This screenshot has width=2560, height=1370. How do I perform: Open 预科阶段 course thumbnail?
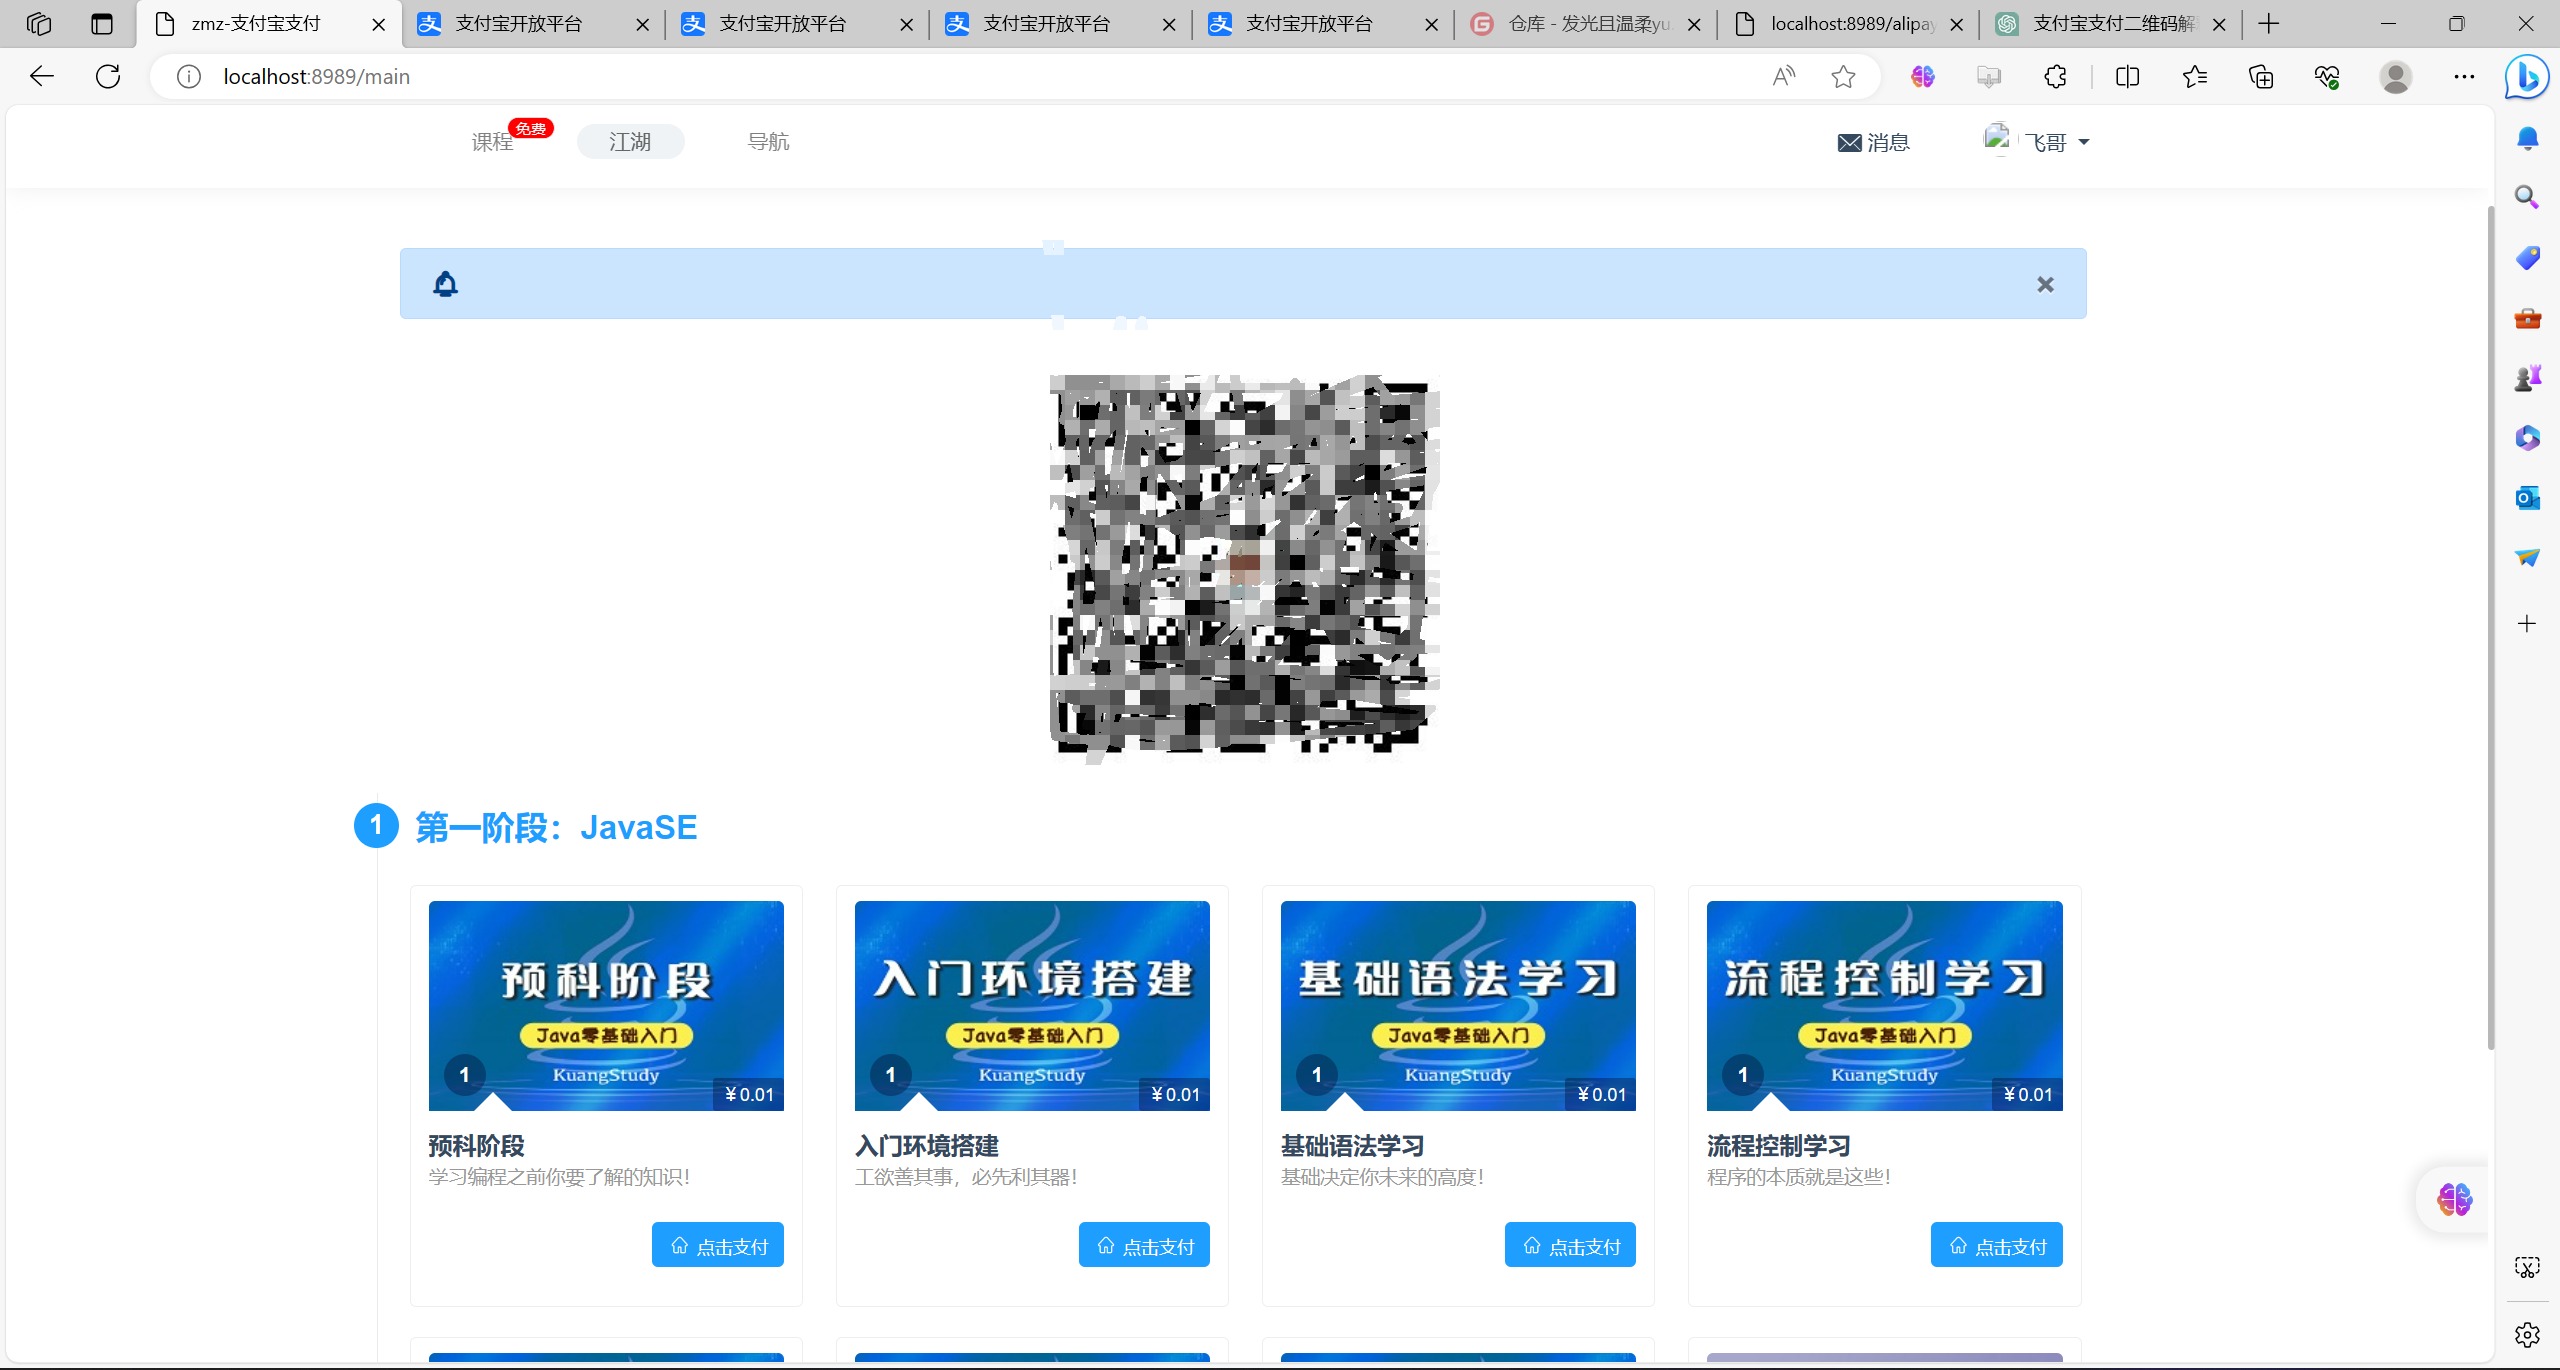point(606,1006)
